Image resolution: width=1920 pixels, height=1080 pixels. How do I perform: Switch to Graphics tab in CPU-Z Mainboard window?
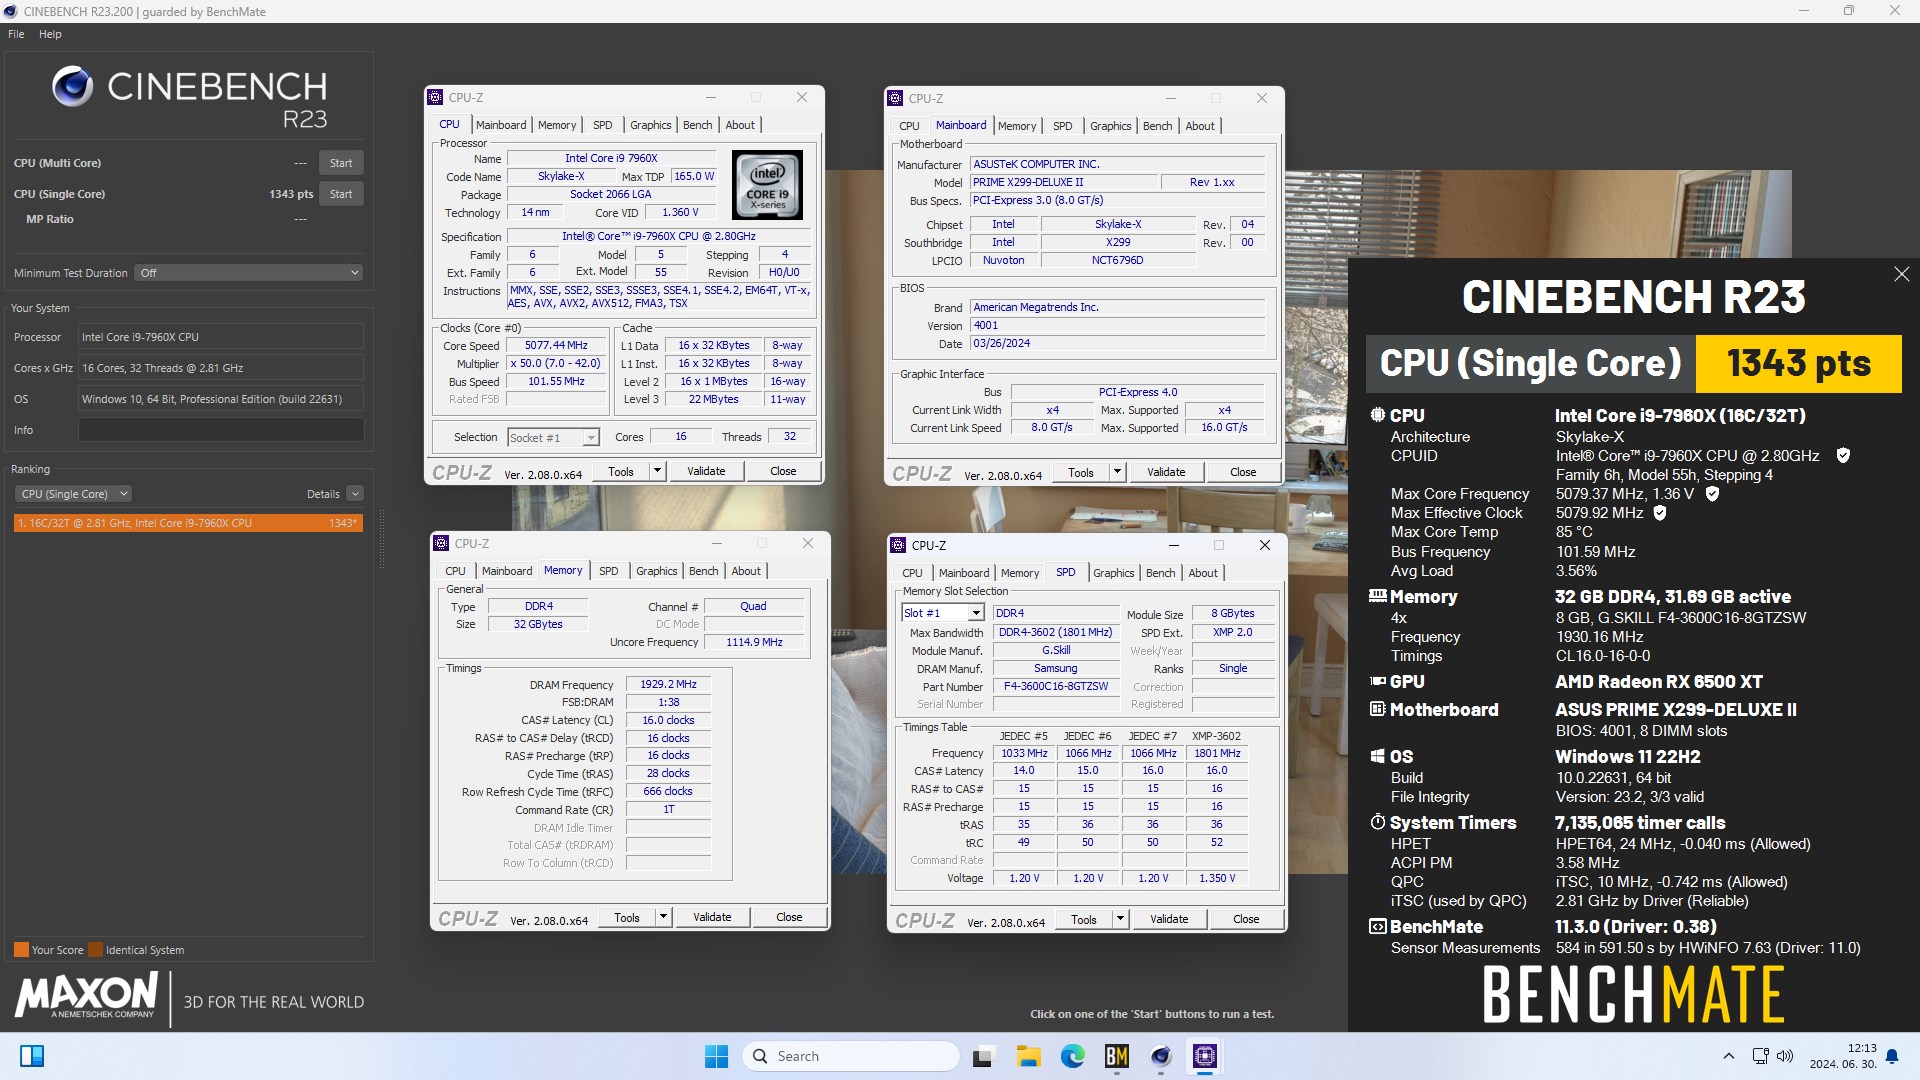(x=1111, y=126)
